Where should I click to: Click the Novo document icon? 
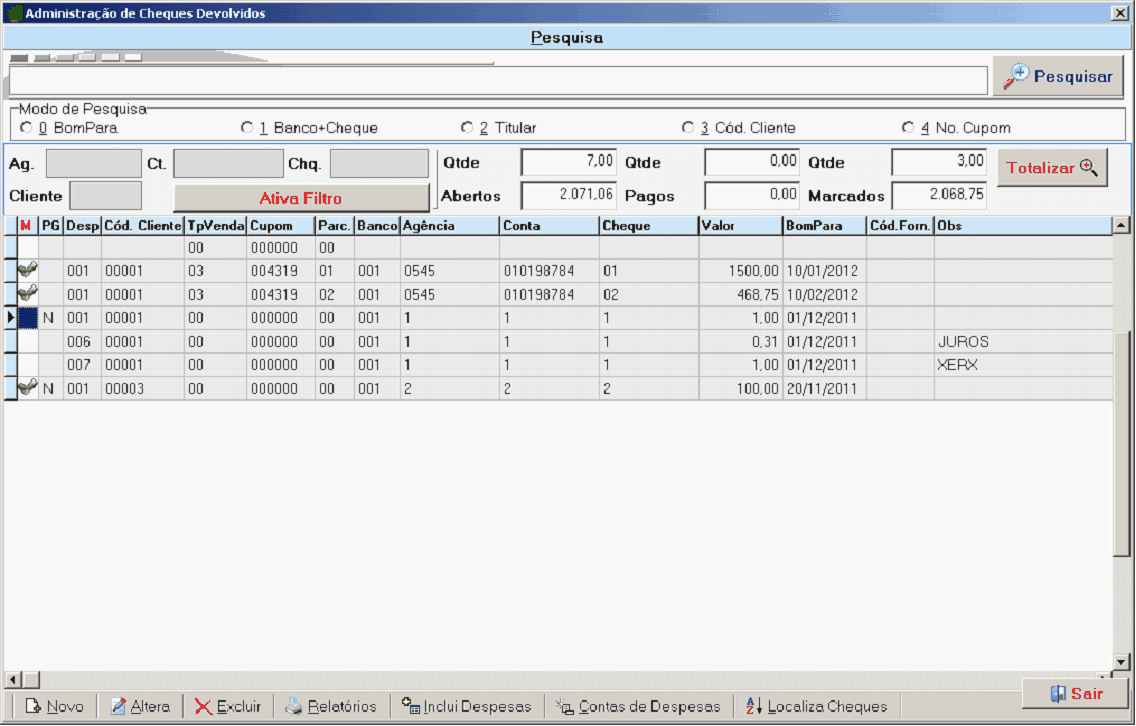point(32,706)
